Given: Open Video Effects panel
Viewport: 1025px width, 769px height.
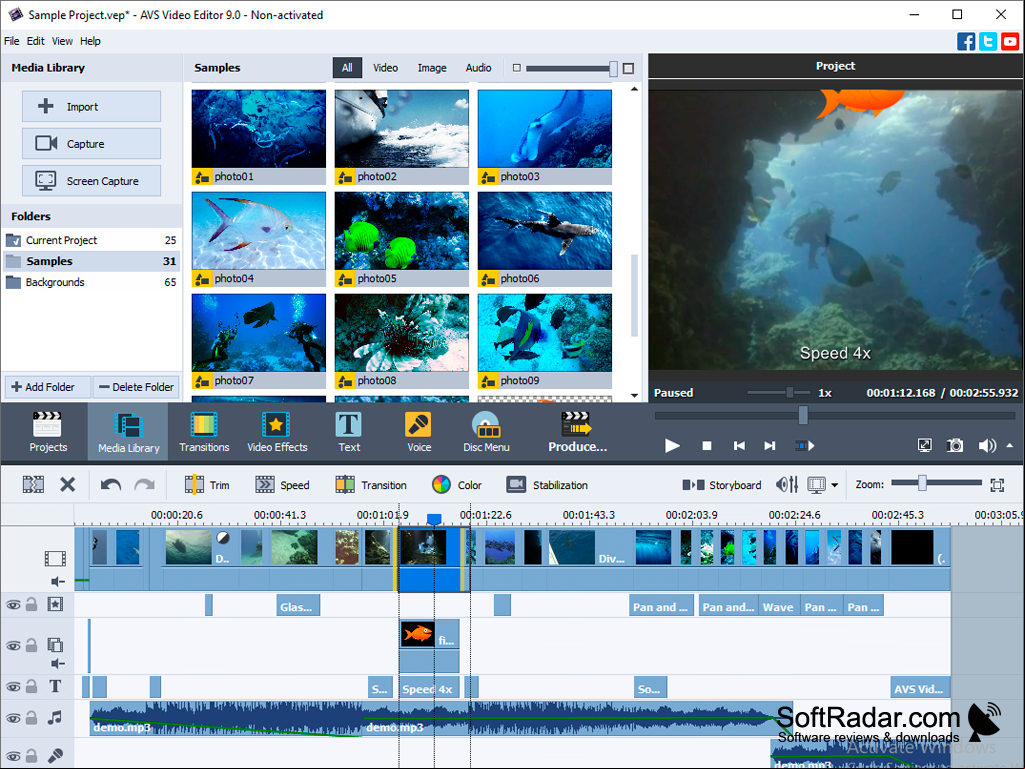Looking at the screenshot, I should [277, 432].
